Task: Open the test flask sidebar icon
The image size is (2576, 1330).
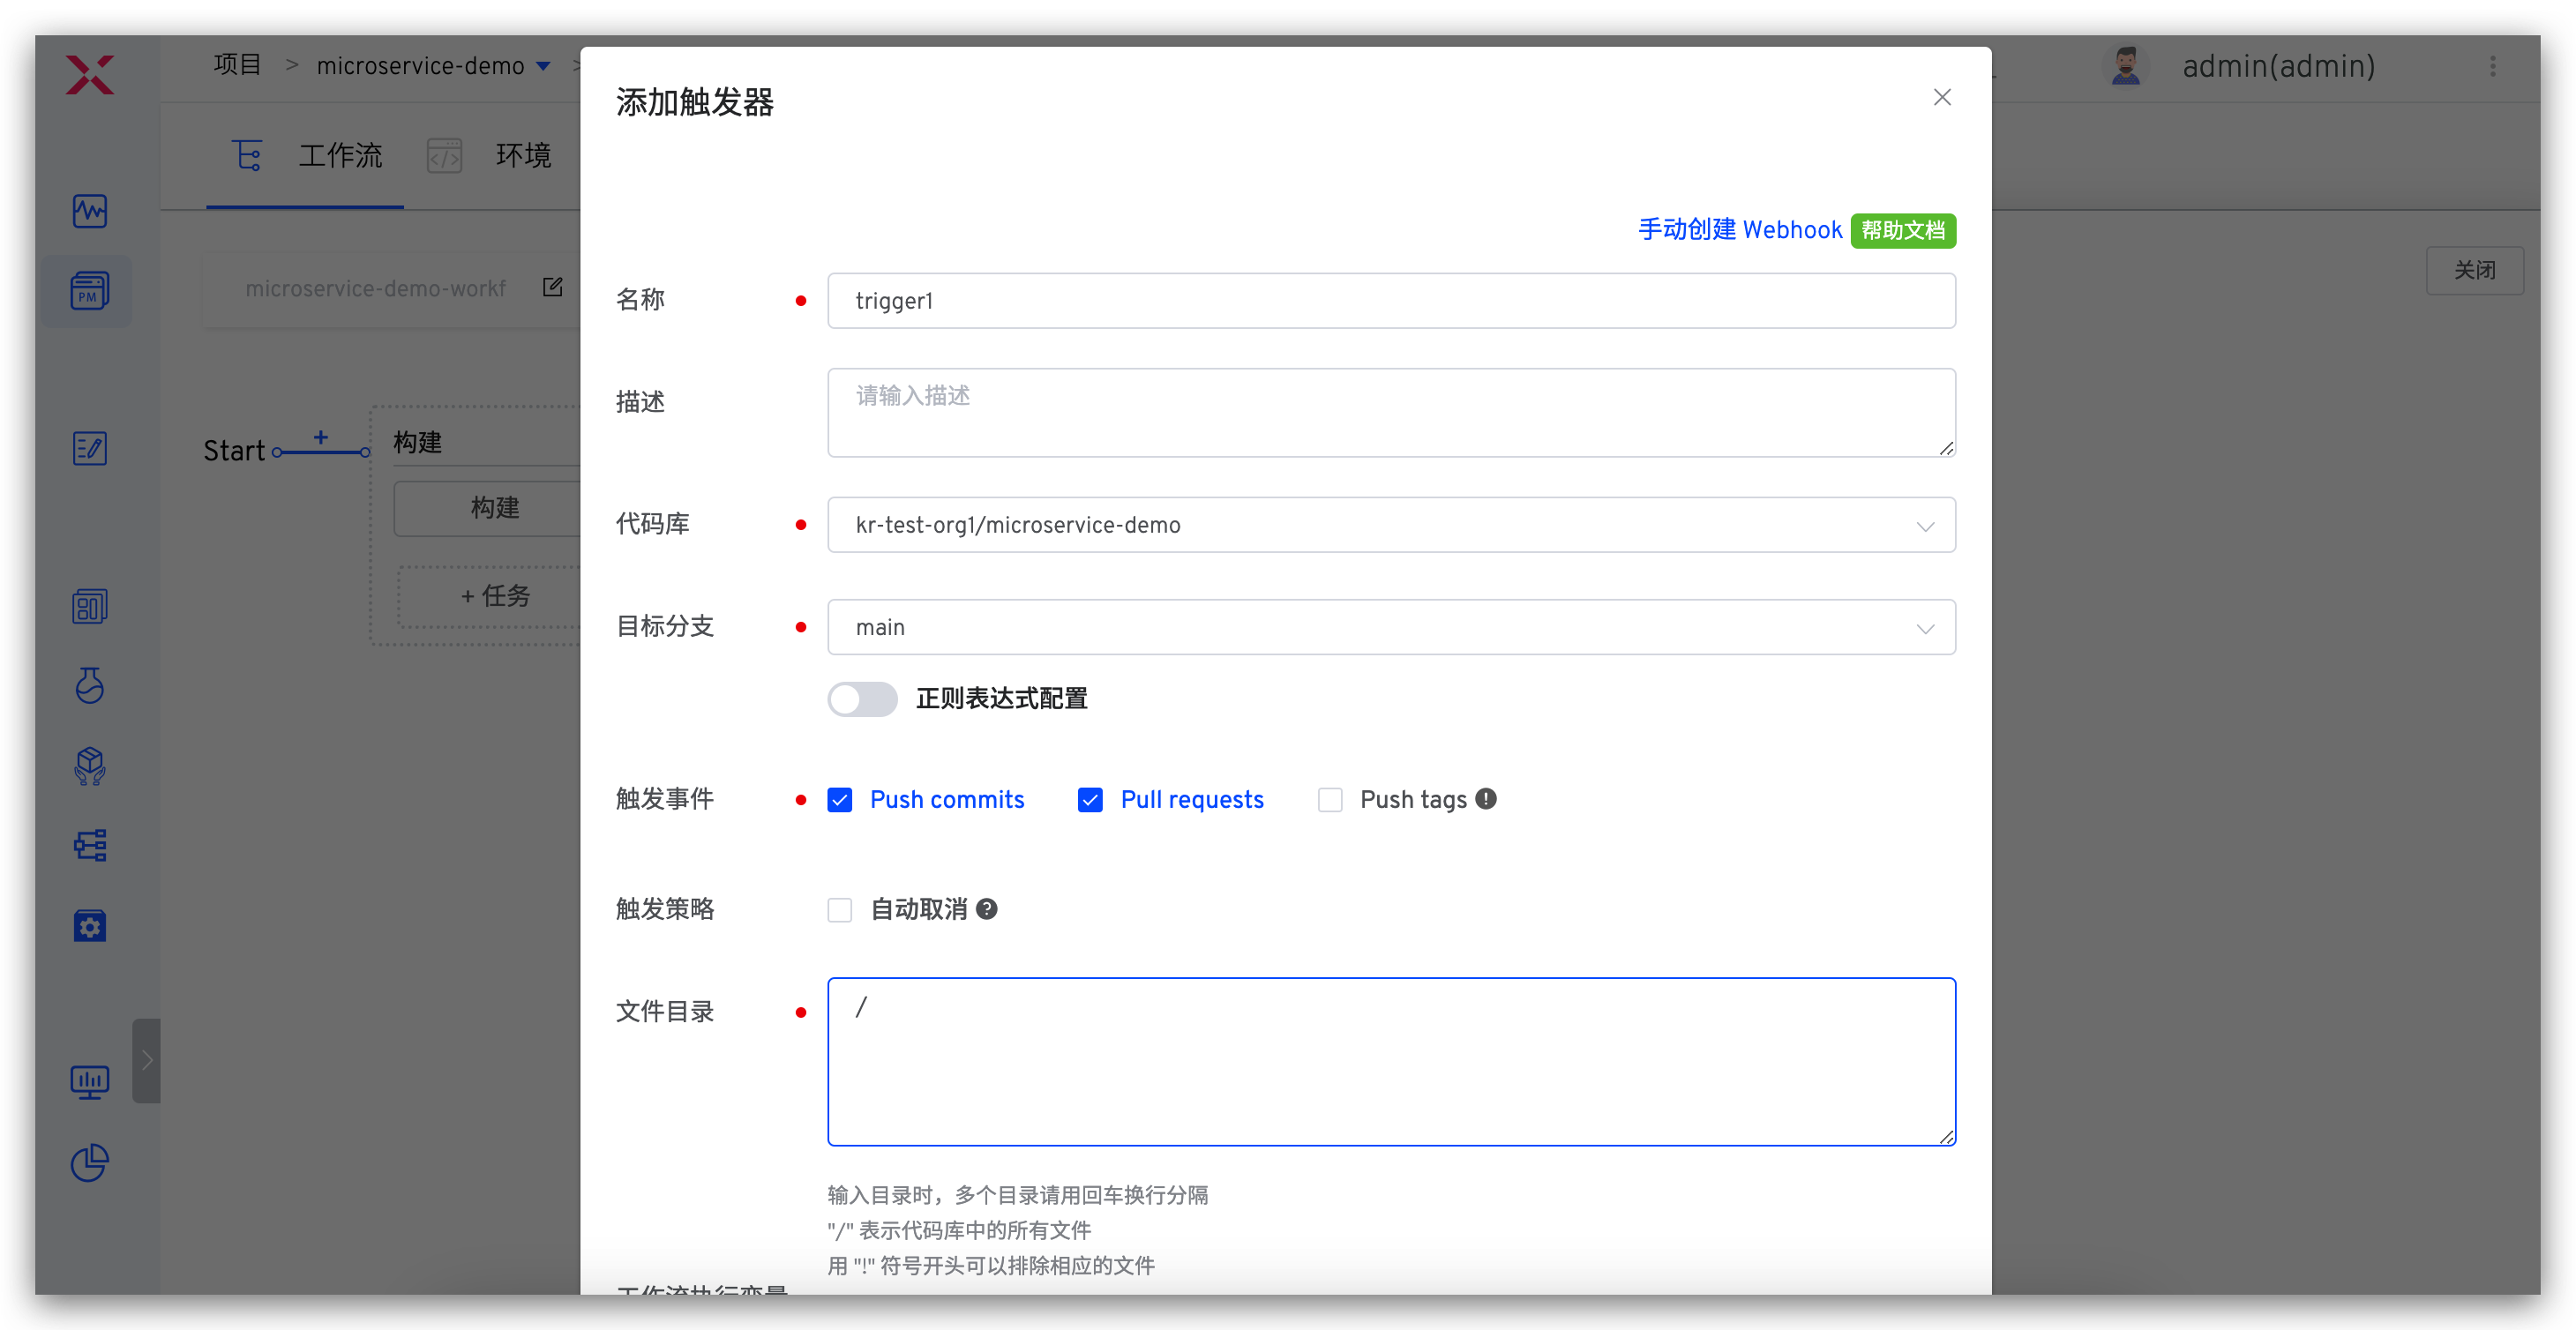Action: point(90,686)
